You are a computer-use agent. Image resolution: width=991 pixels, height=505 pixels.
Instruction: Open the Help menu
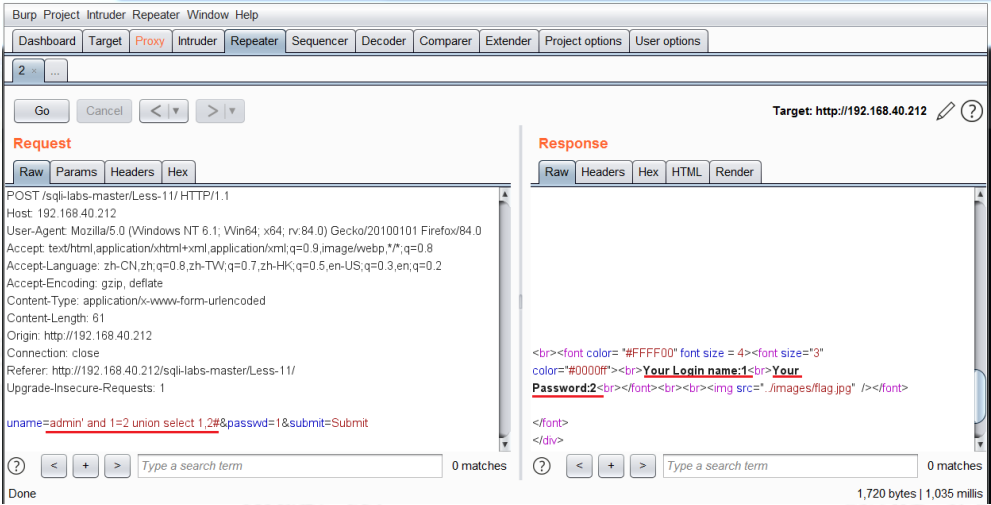pyautogui.click(x=246, y=15)
